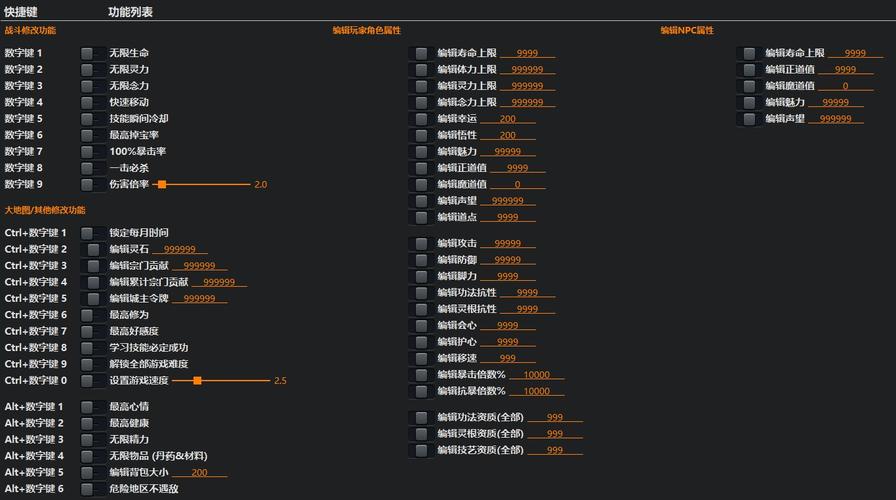Click Alt+数字键 6 hotkey label

34,489
